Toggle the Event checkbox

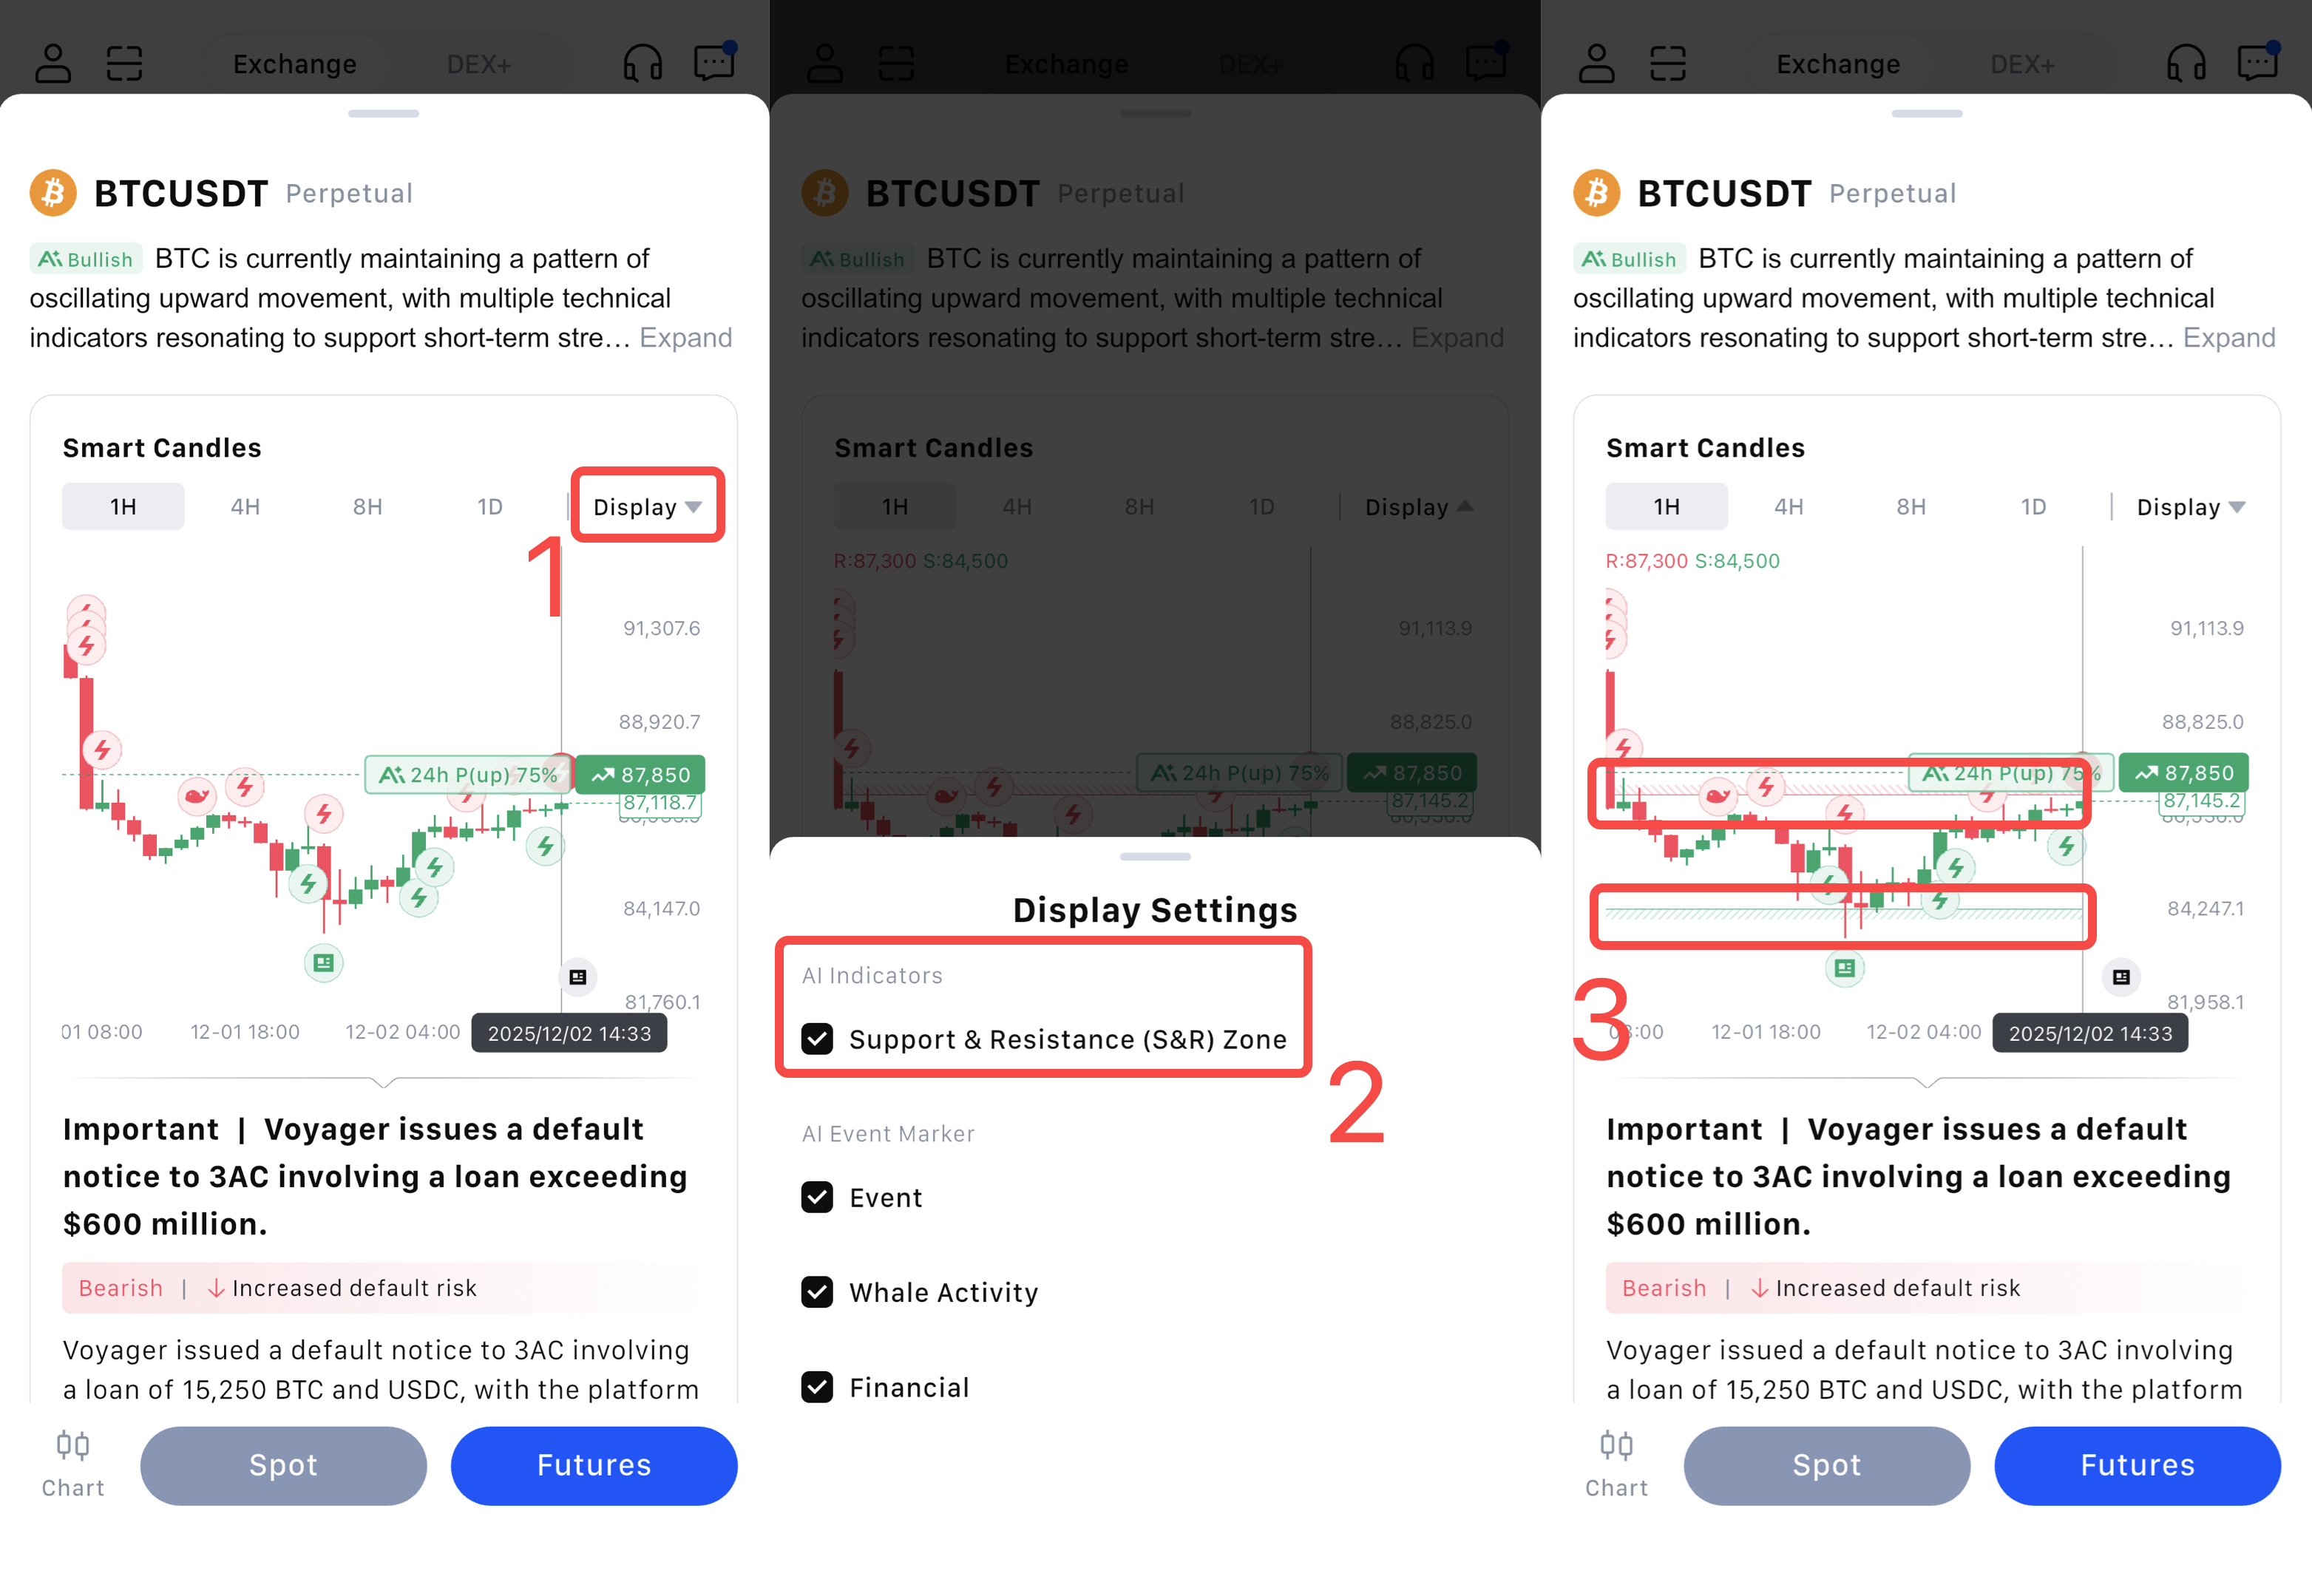pyautogui.click(x=817, y=1197)
